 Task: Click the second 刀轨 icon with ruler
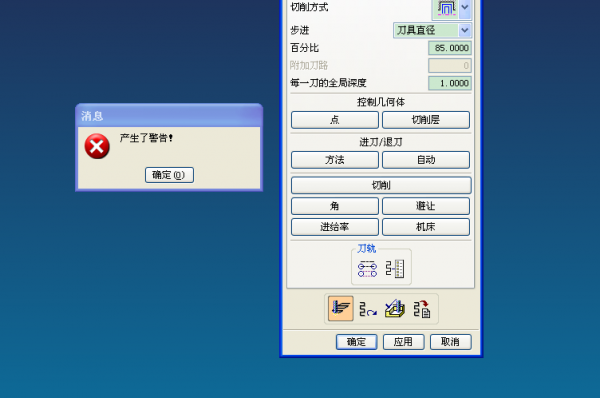(x=395, y=269)
